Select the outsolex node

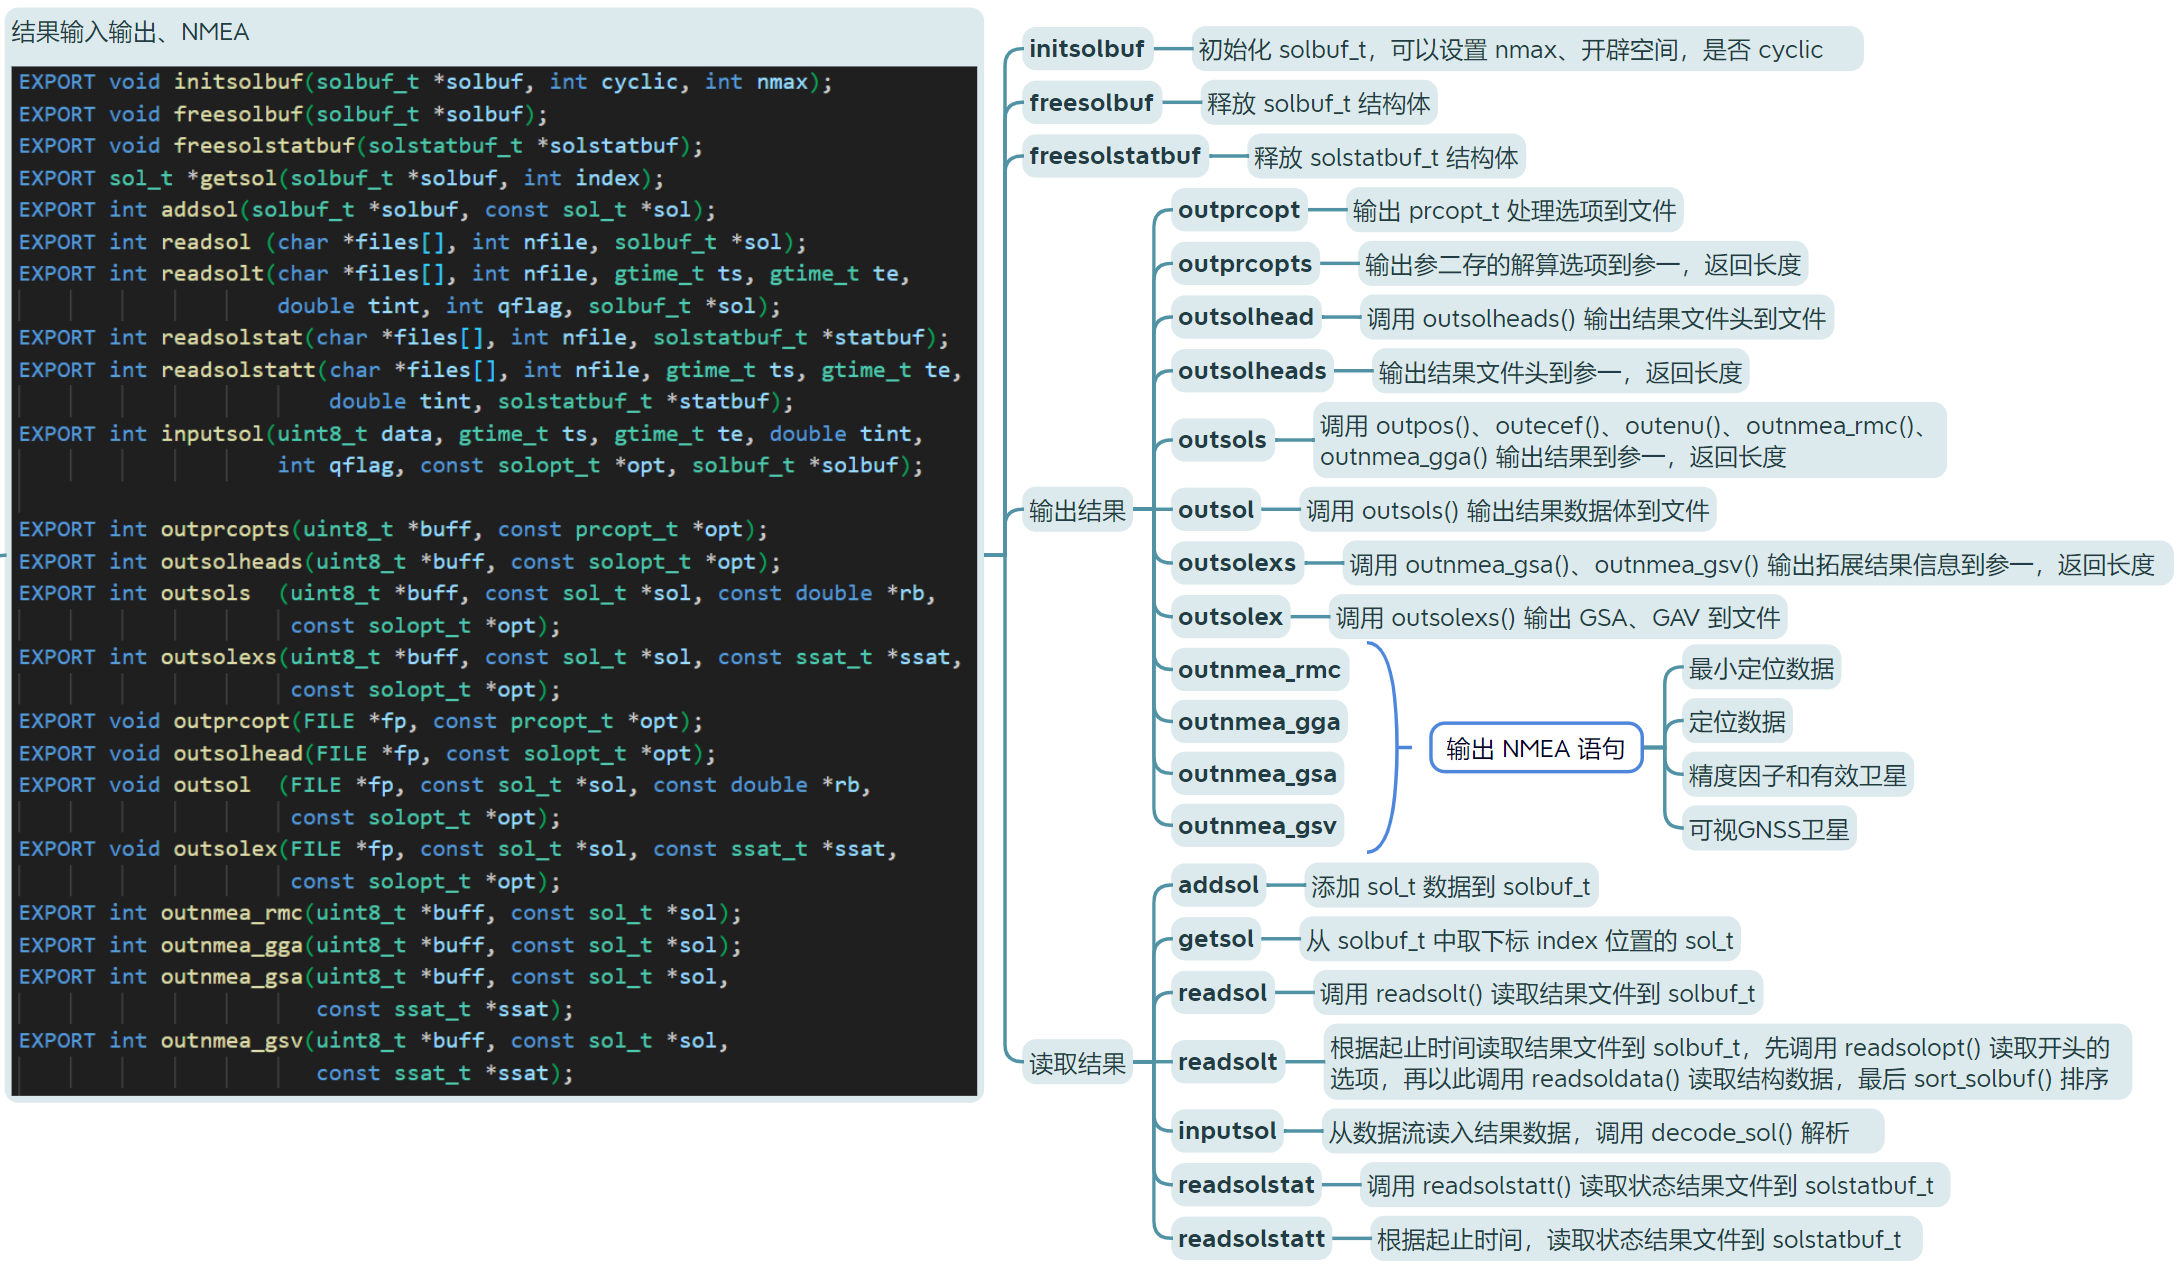point(1230,617)
